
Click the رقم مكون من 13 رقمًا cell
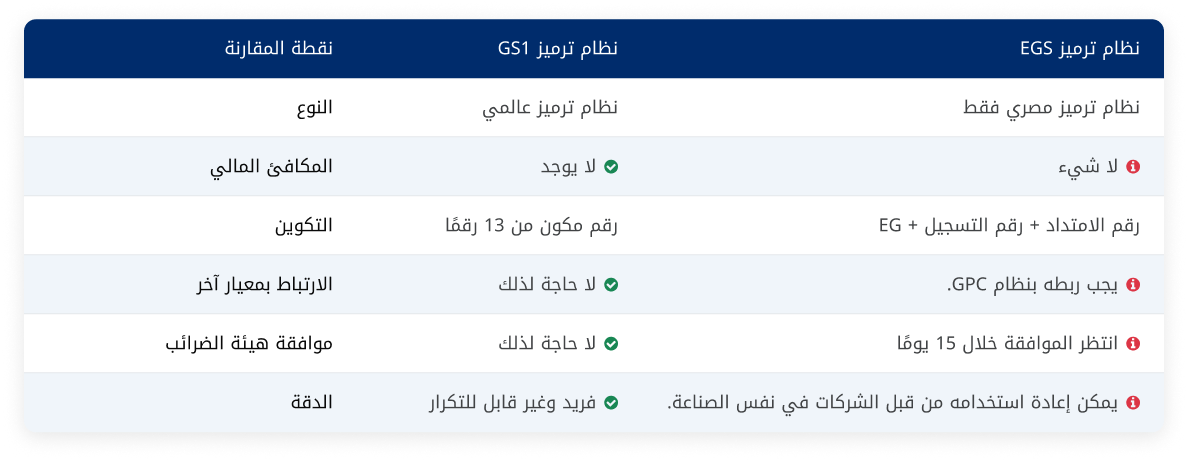[532, 226]
